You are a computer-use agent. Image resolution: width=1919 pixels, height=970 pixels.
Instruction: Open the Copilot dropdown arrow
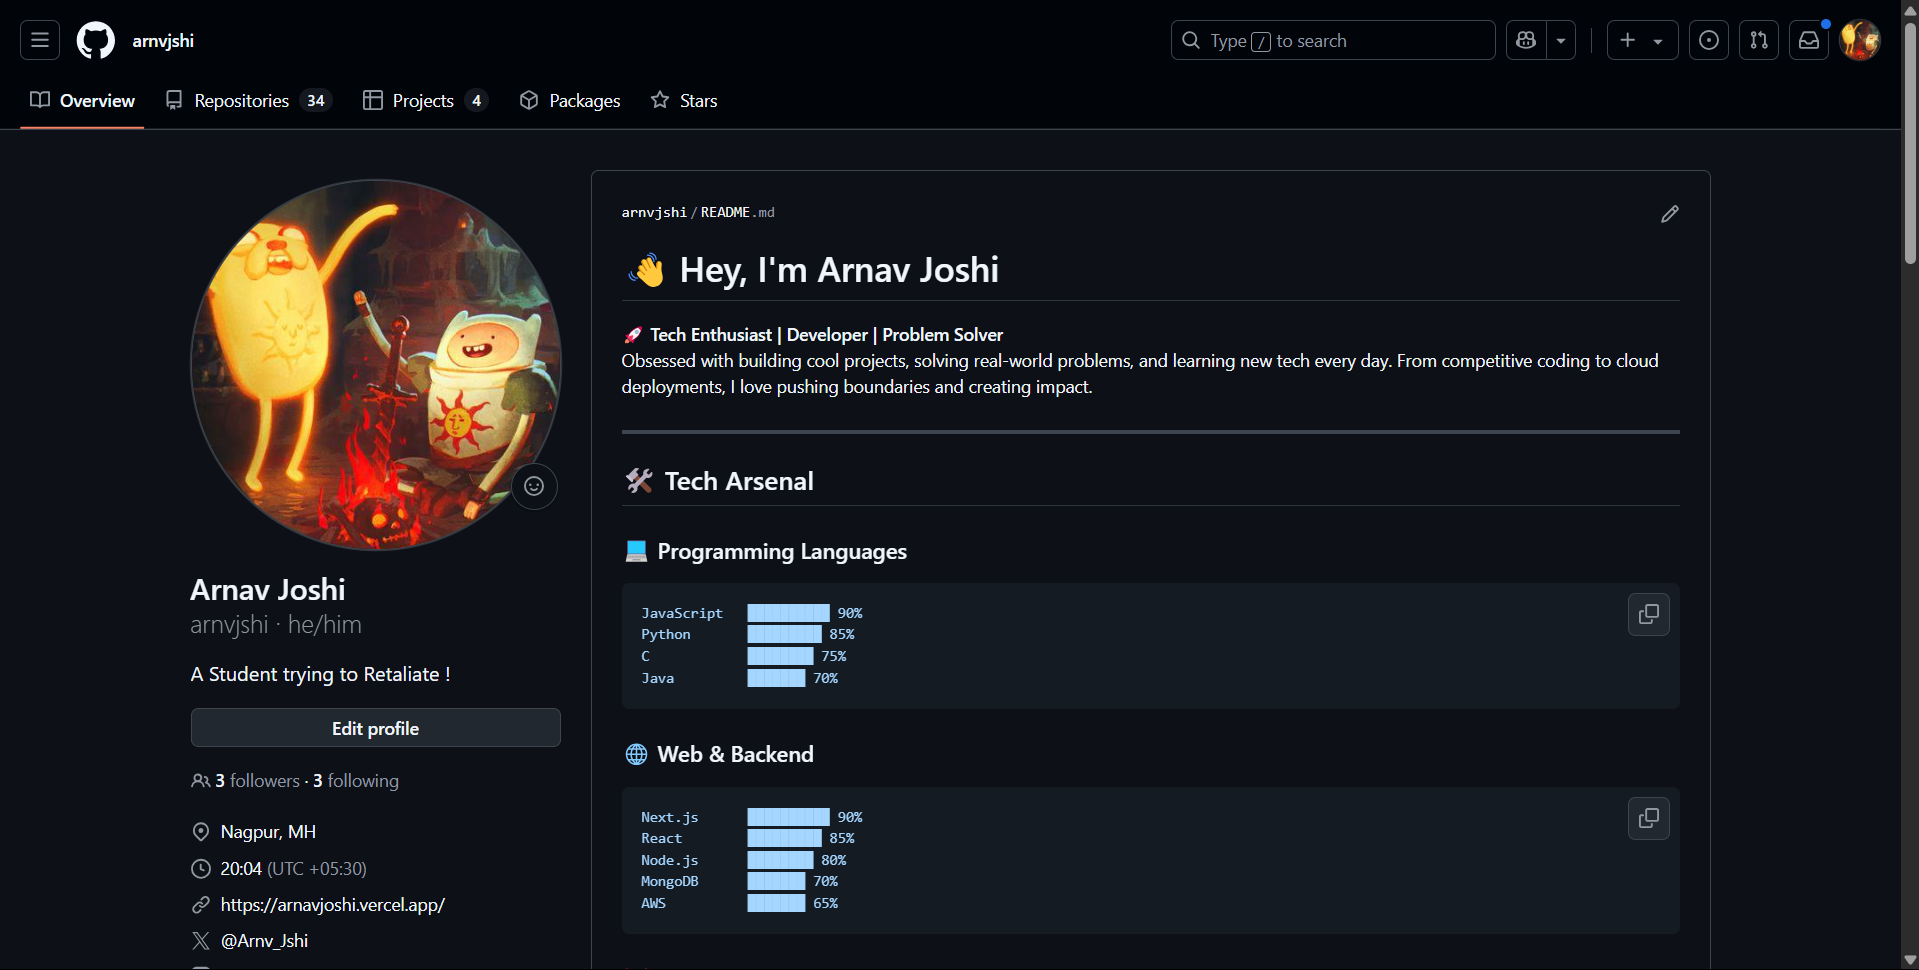1560,40
